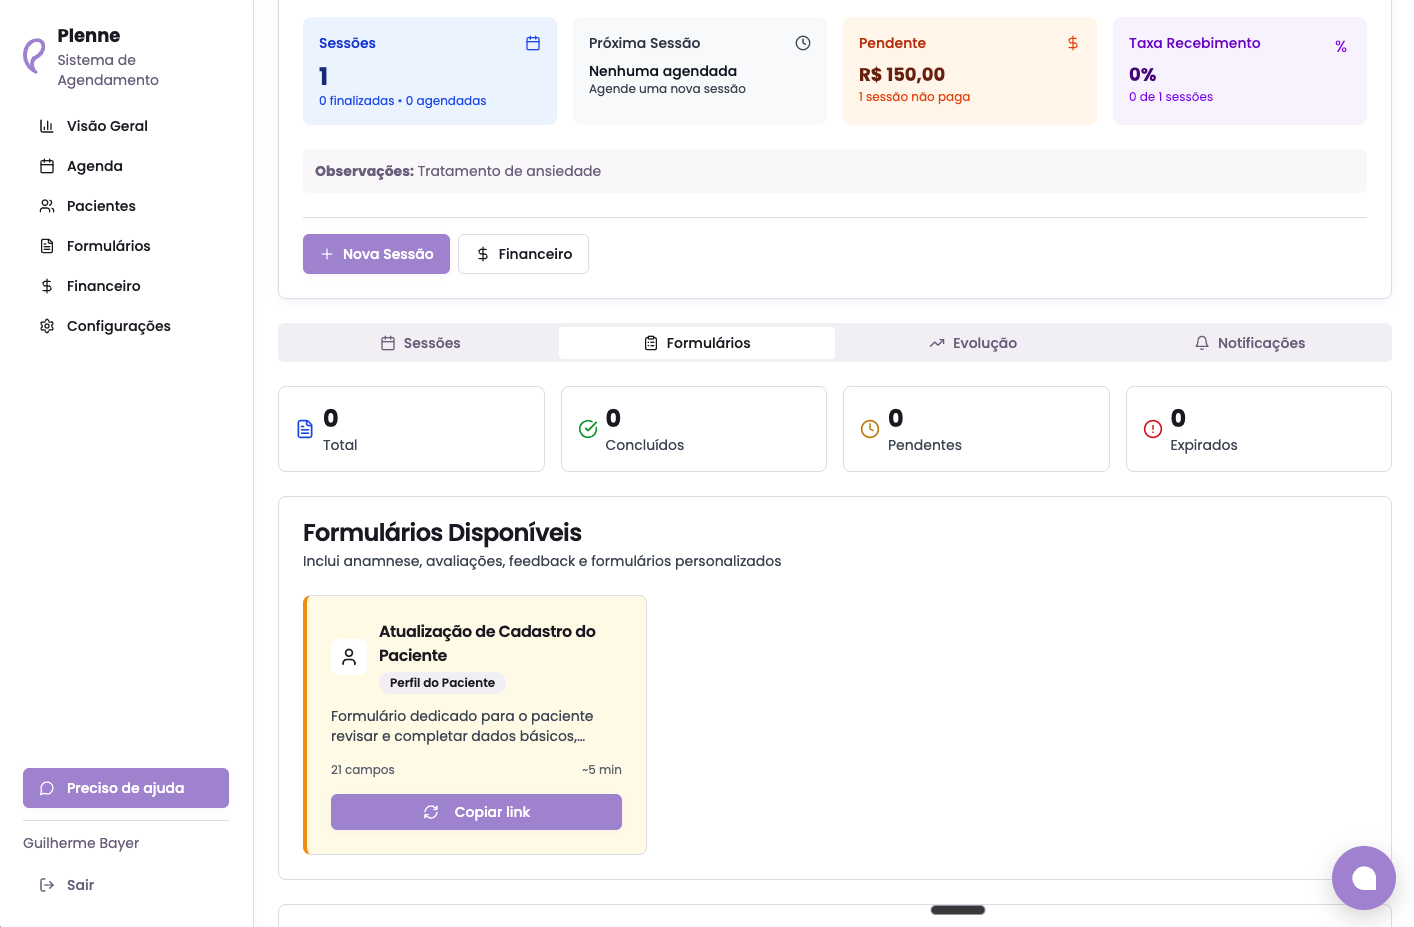Click the percent icon on Taxa Recebimento
This screenshot has width=1414, height=927.
coord(1341,46)
